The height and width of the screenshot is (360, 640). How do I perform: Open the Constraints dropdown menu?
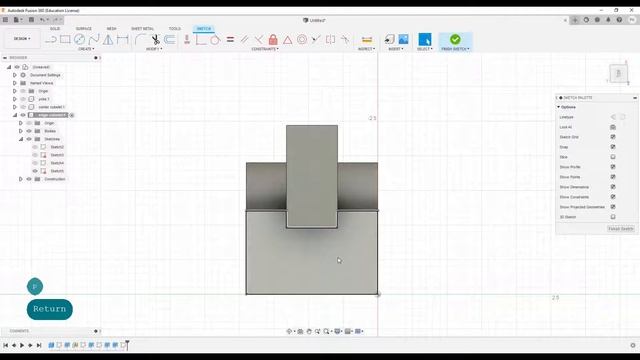point(265,49)
